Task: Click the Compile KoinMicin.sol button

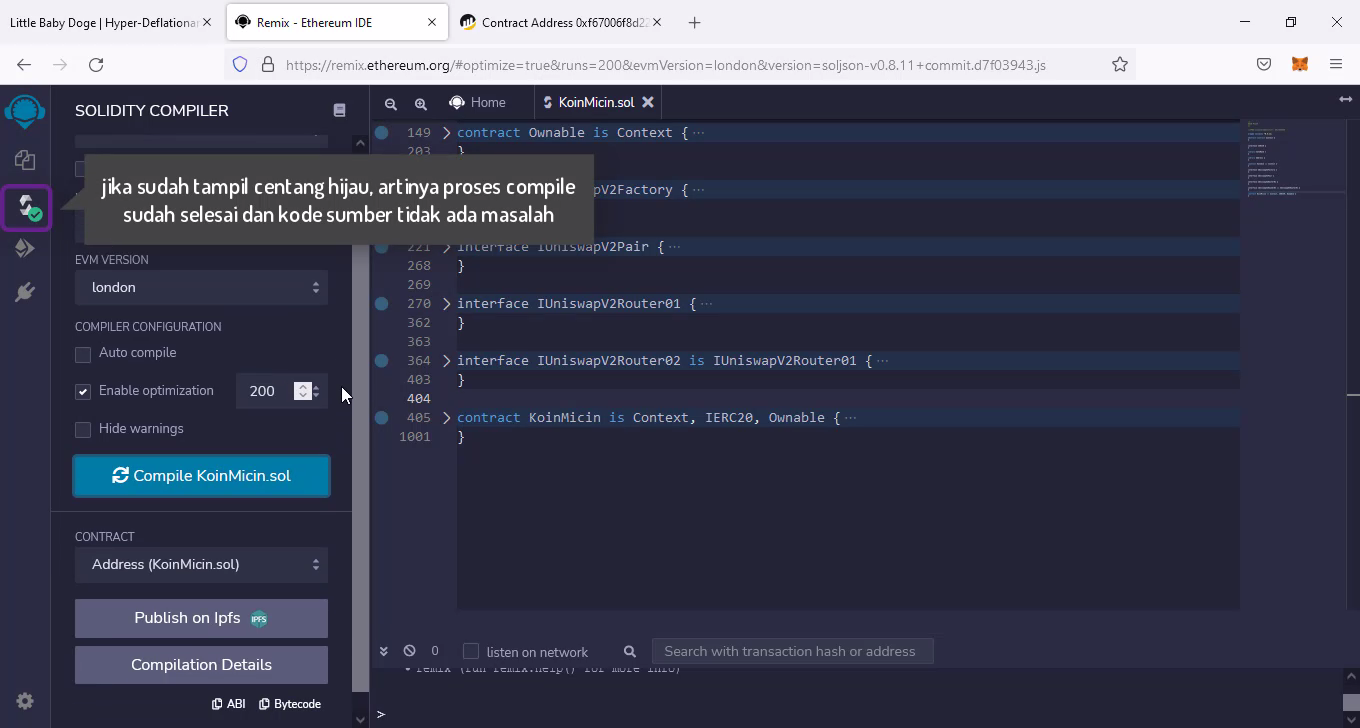Action: point(201,476)
